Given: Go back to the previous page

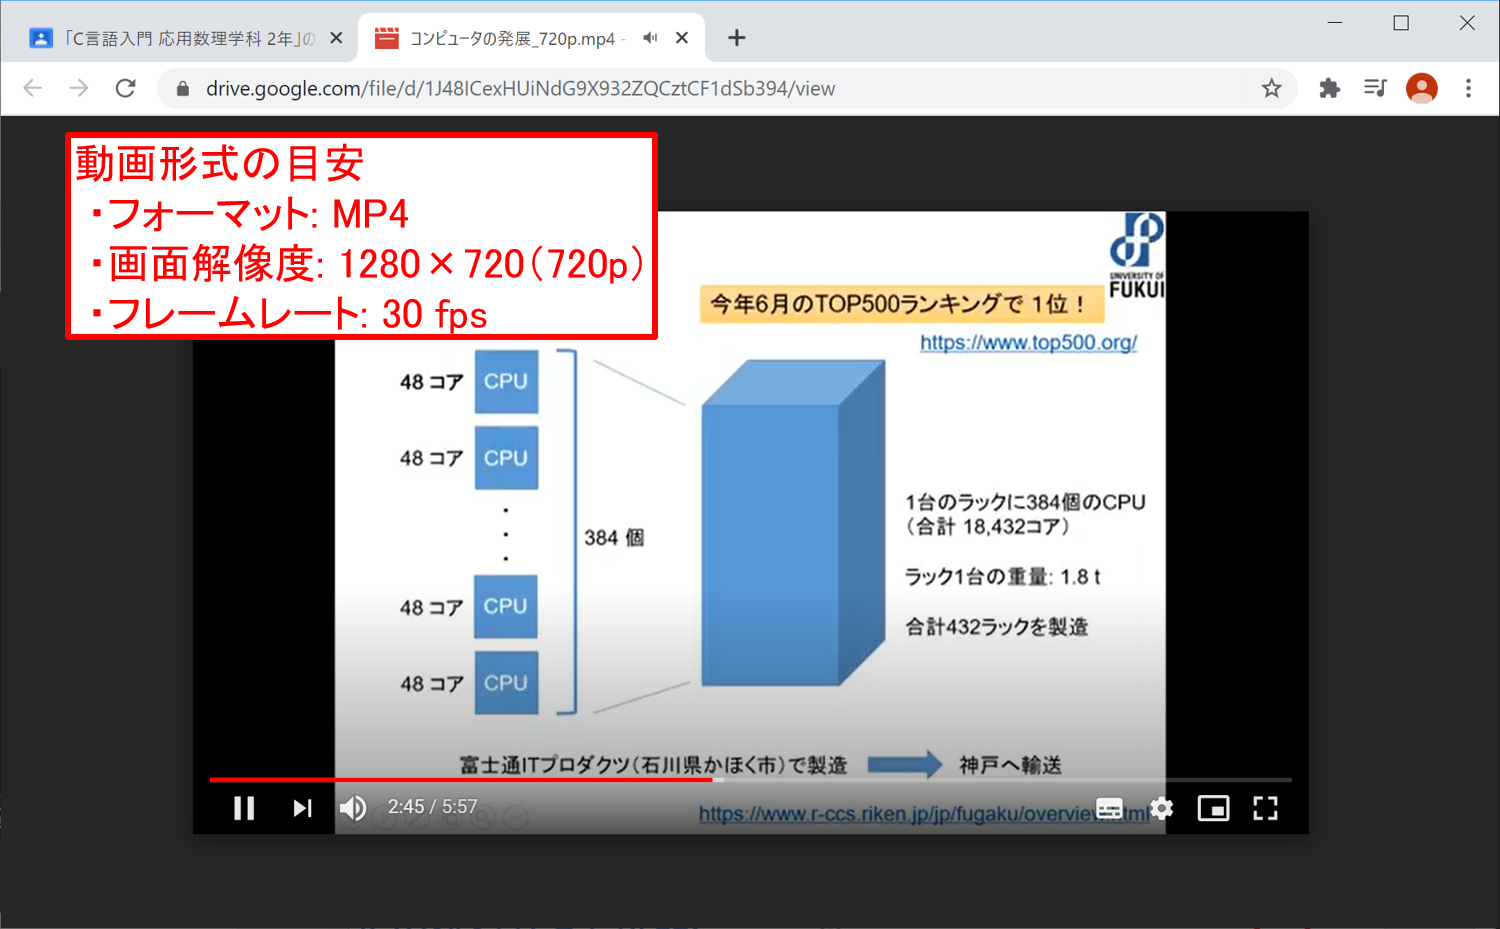Looking at the screenshot, I should click(x=33, y=88).
